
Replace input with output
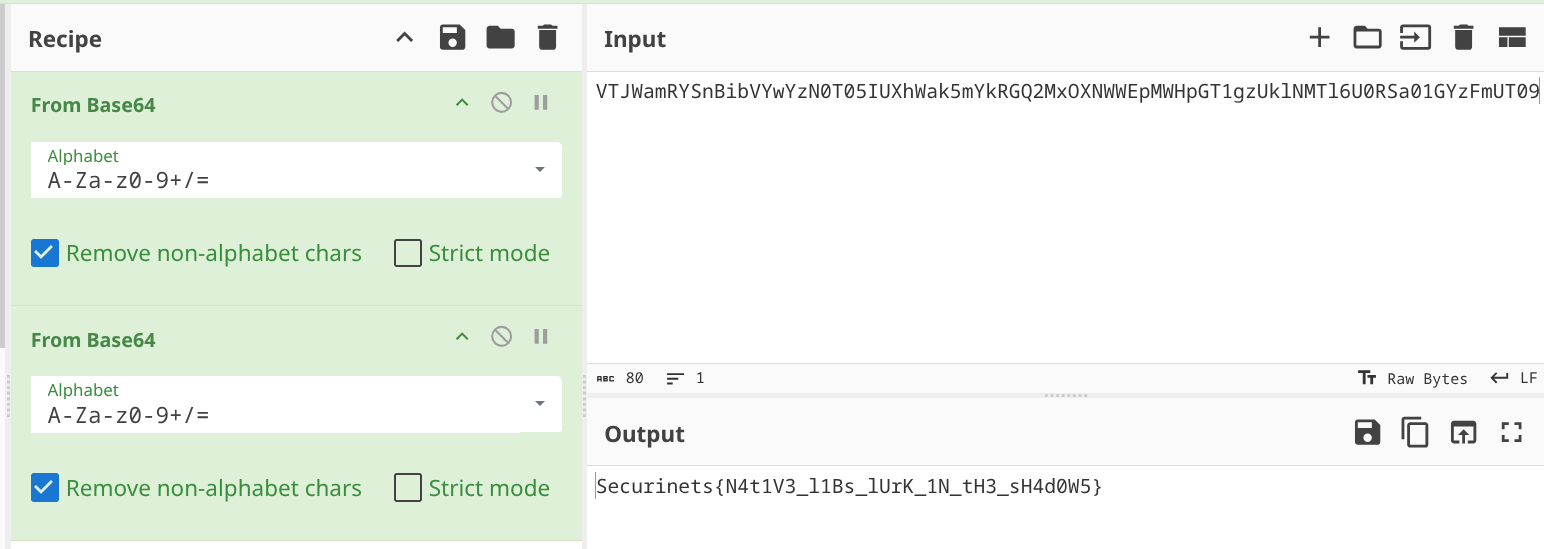click(x=1464, y=432)
